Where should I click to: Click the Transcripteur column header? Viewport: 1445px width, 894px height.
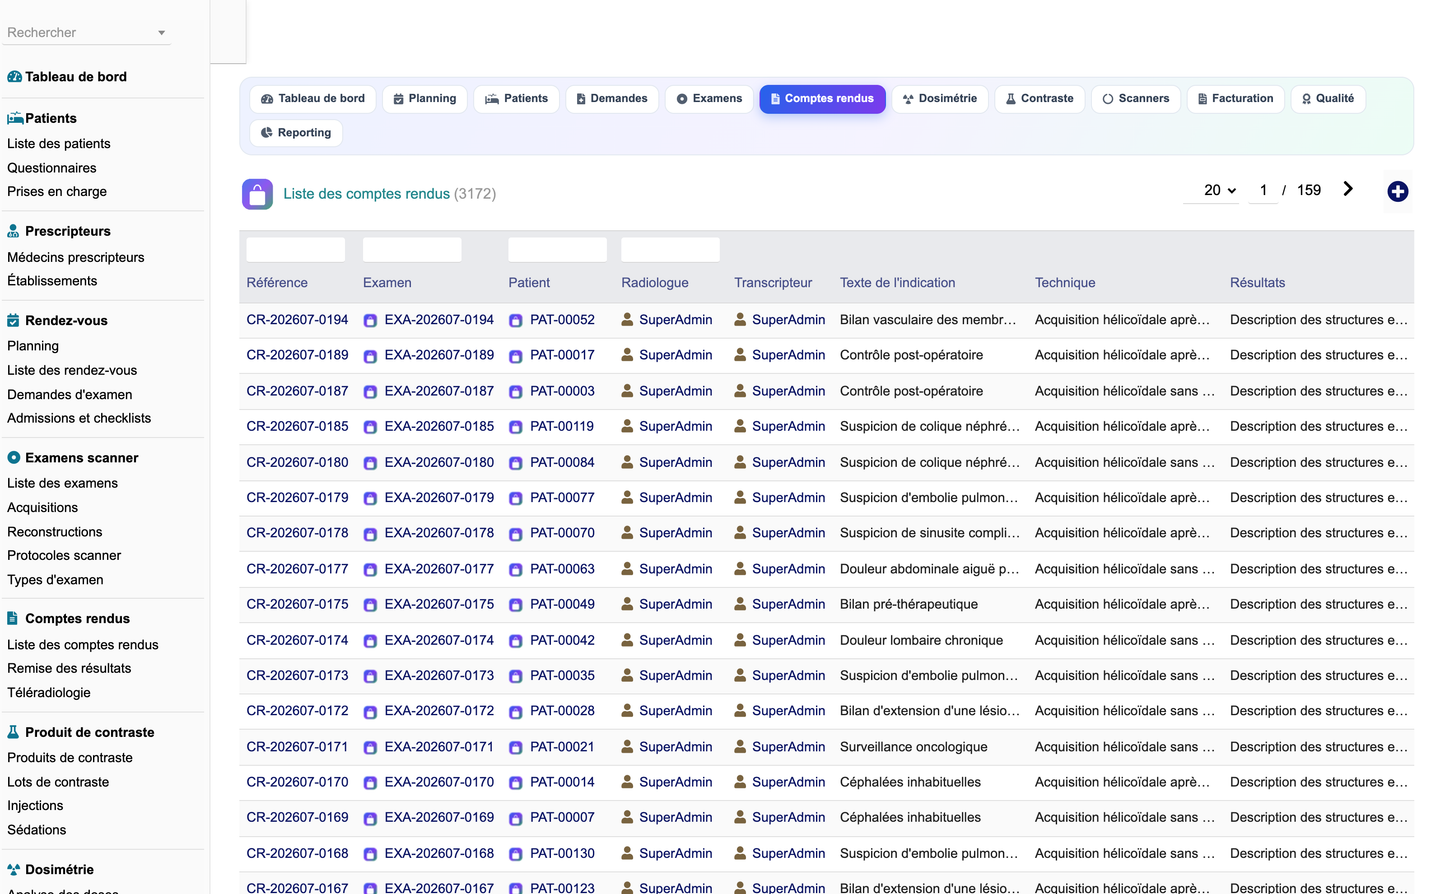773,283
